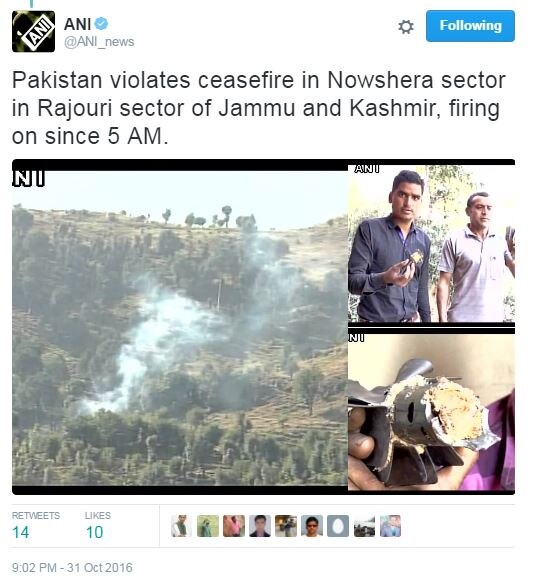Open the second avatar with green background
Viewport: 539px width, 579px height.
(207, 526)
